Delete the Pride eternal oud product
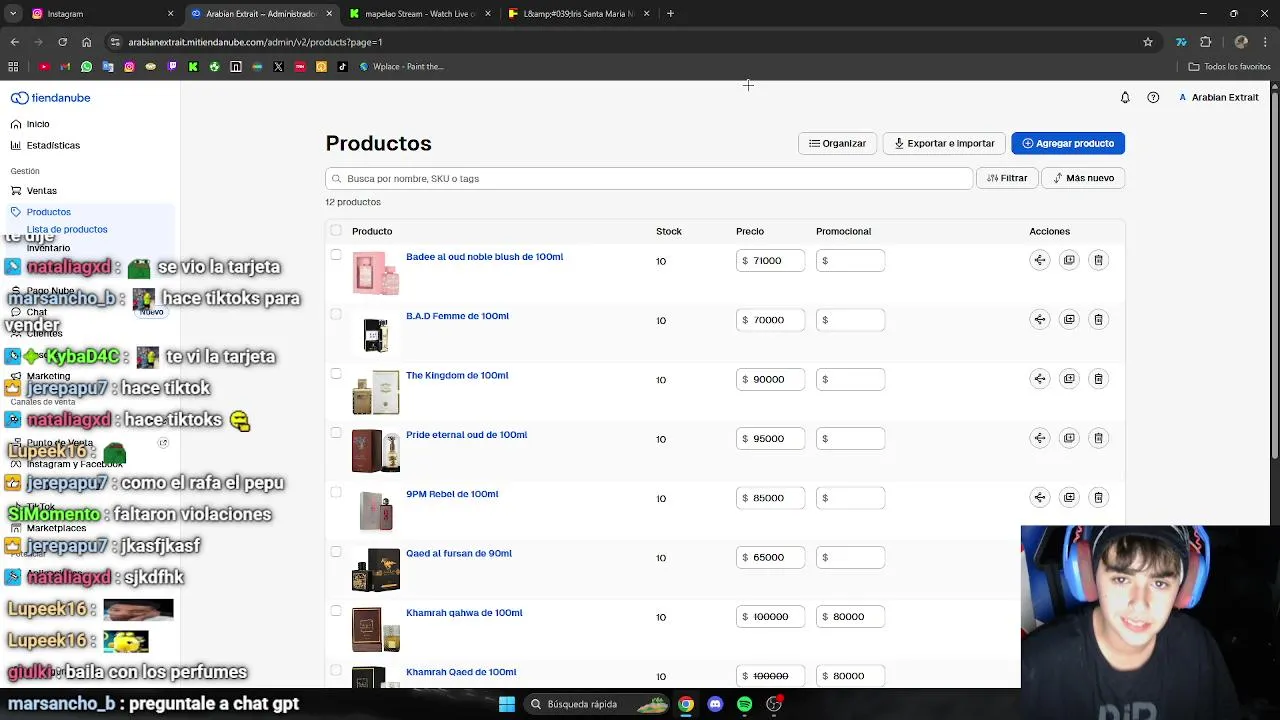The width and height of the screenshot is (1280, 720). tap(1098, 438)
